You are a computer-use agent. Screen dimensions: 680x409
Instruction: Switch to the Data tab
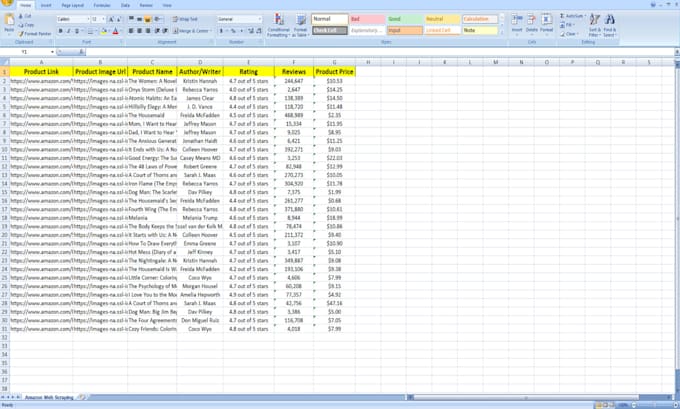(125, 5)
